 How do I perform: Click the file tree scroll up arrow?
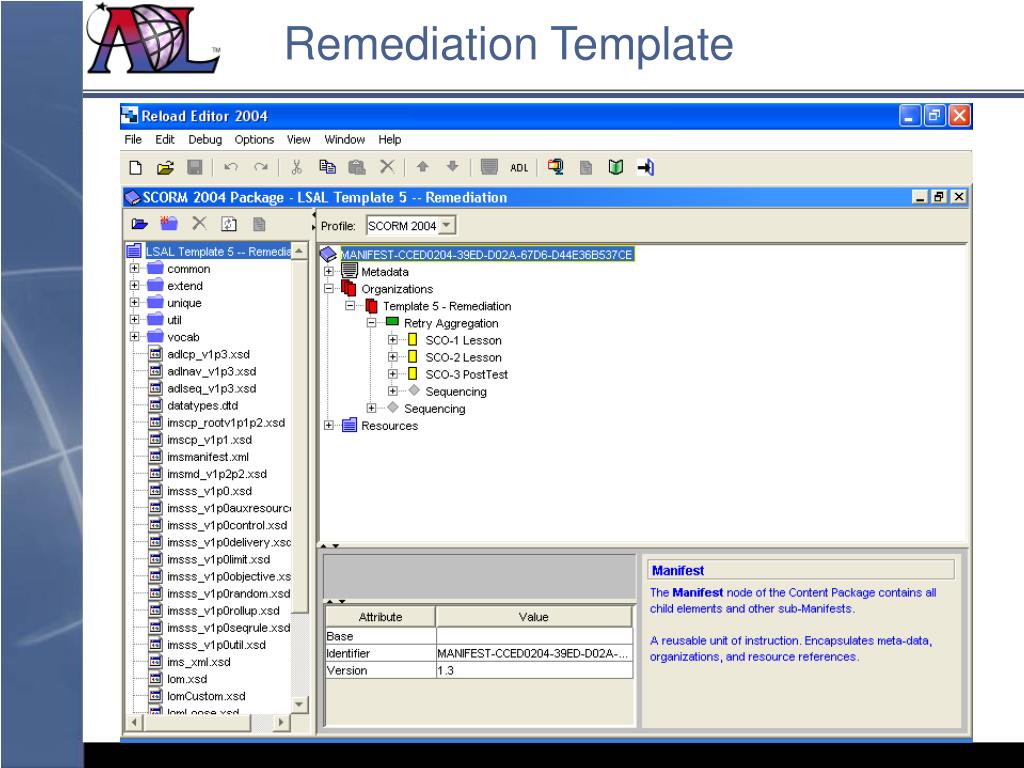[299, 251]
